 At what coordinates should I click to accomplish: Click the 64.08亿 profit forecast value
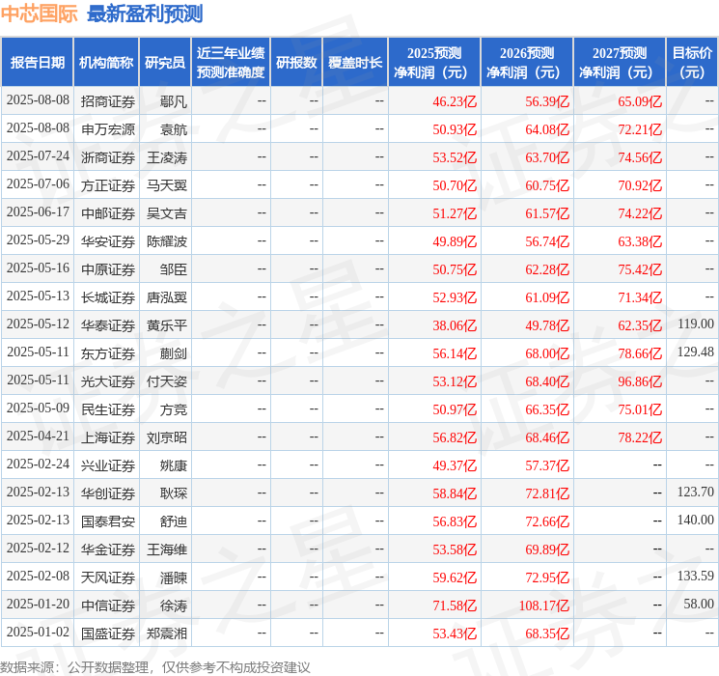547,129
